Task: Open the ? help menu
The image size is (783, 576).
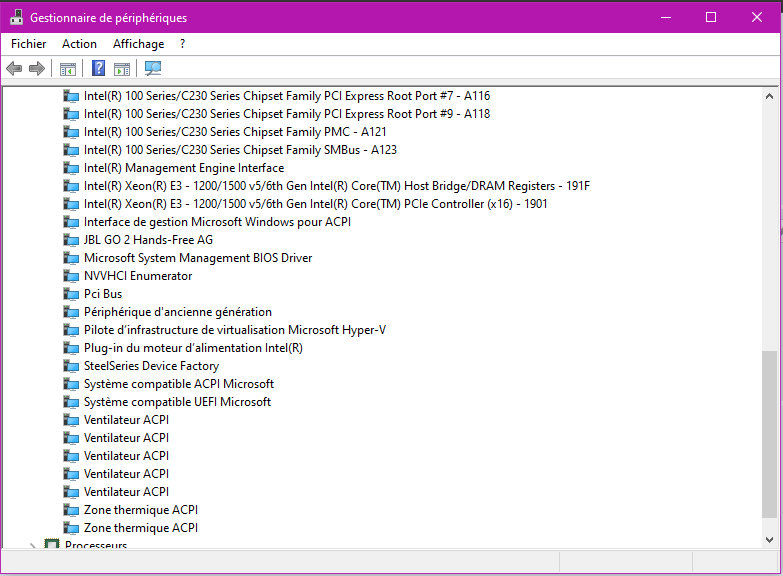Action: [183, 44]
